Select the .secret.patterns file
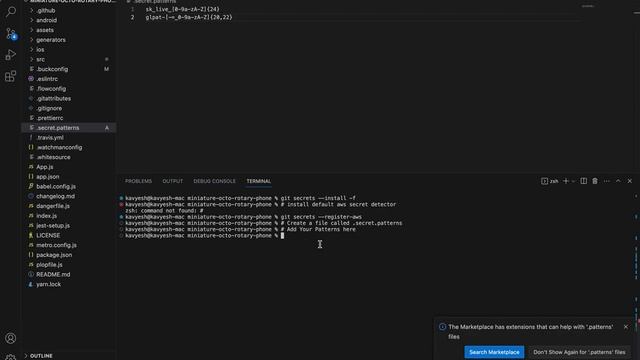This screenshot has width=640, height=360. click(69, 128)
